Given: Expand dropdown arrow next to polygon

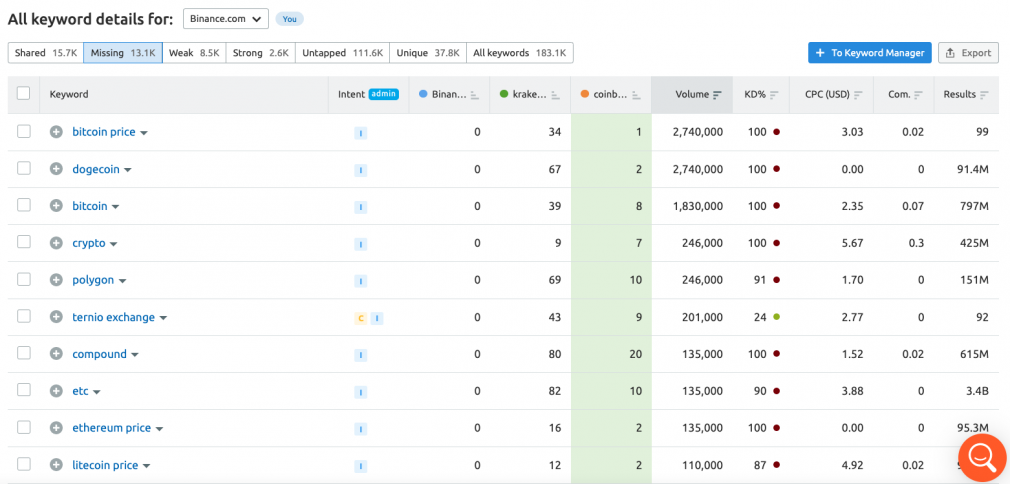Looking at the screenshot, I should 122,282.
